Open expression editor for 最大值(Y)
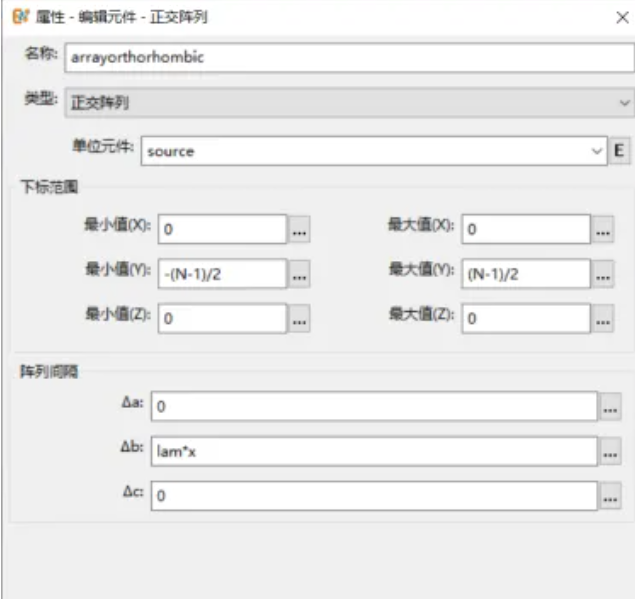 602,274
